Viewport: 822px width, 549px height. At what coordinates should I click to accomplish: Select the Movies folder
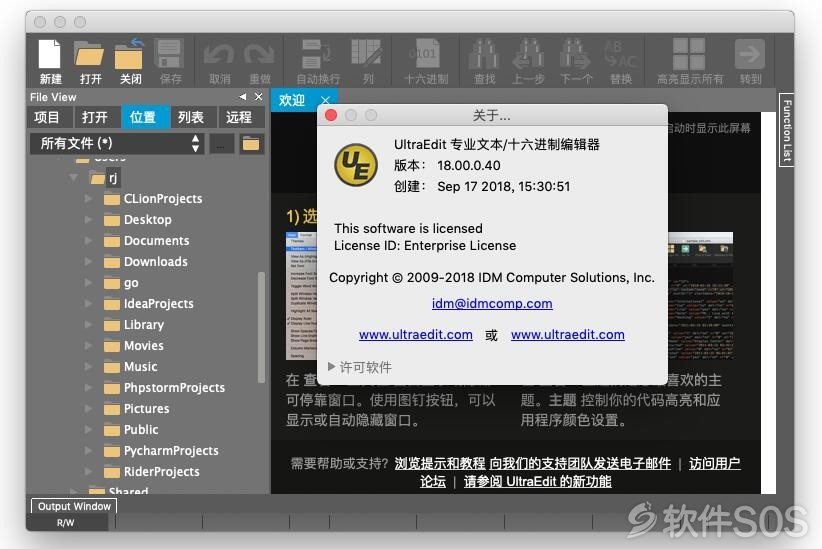click(x=134, y=346)
